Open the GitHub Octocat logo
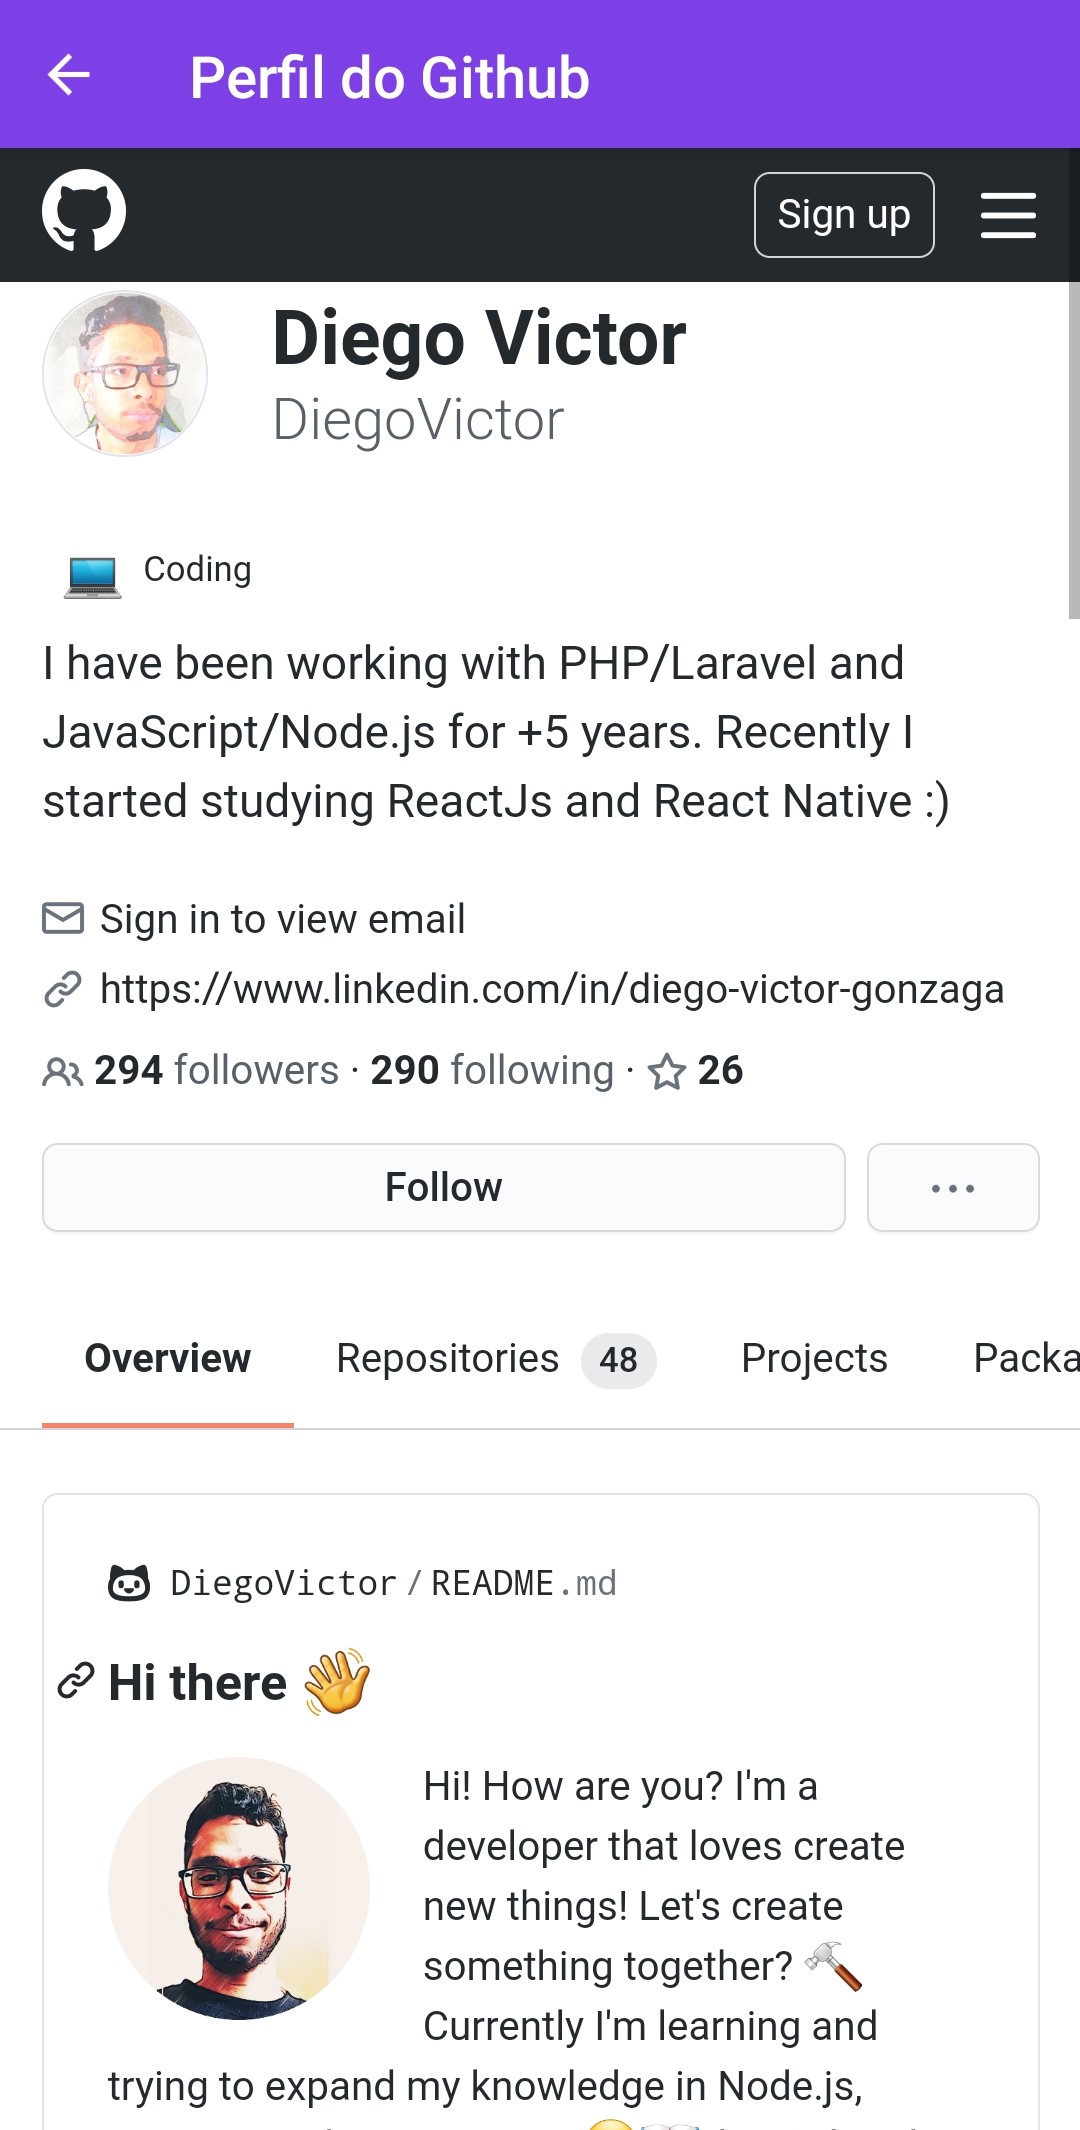The height and width of the screenshot is (2130, 1080). (84, 210)
